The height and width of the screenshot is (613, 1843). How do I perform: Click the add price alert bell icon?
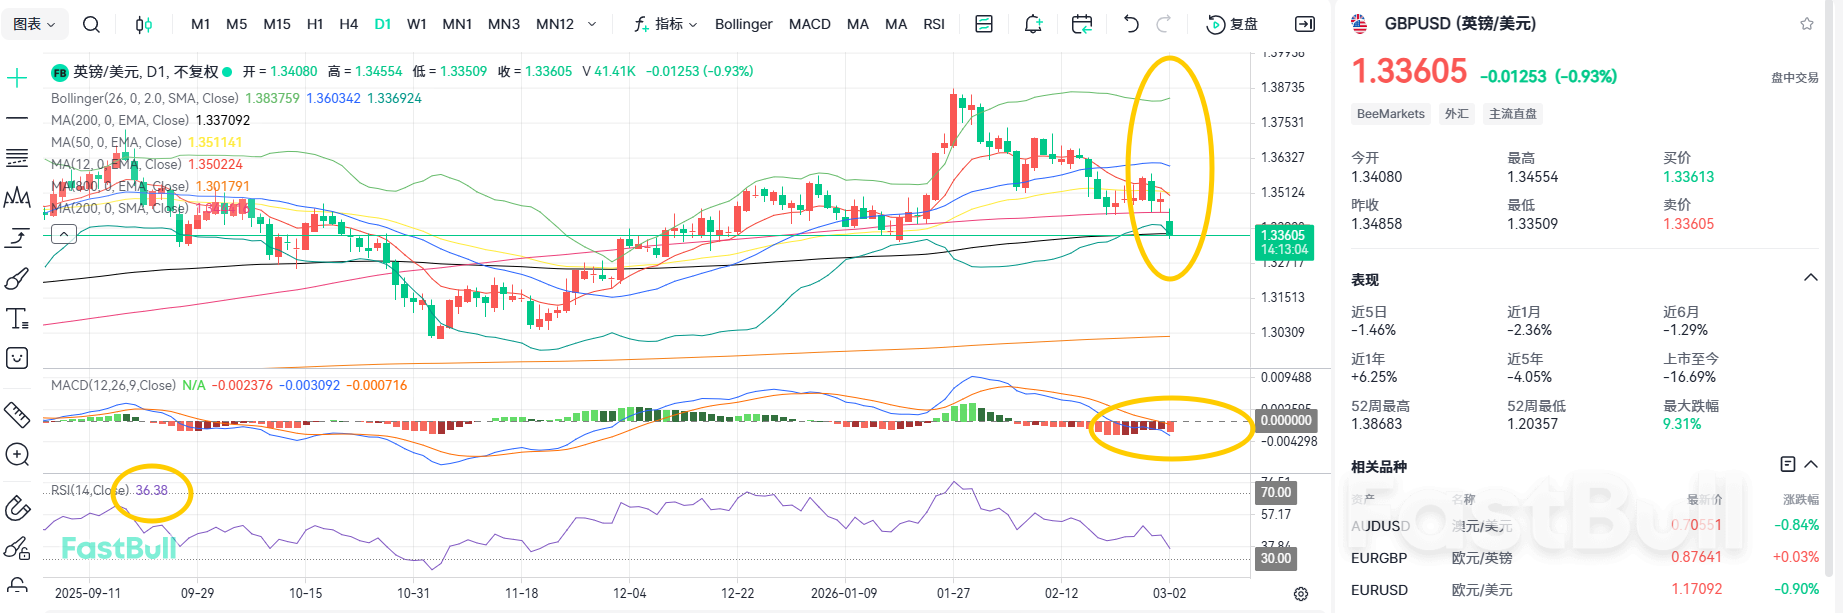[x=1033, y=24]
